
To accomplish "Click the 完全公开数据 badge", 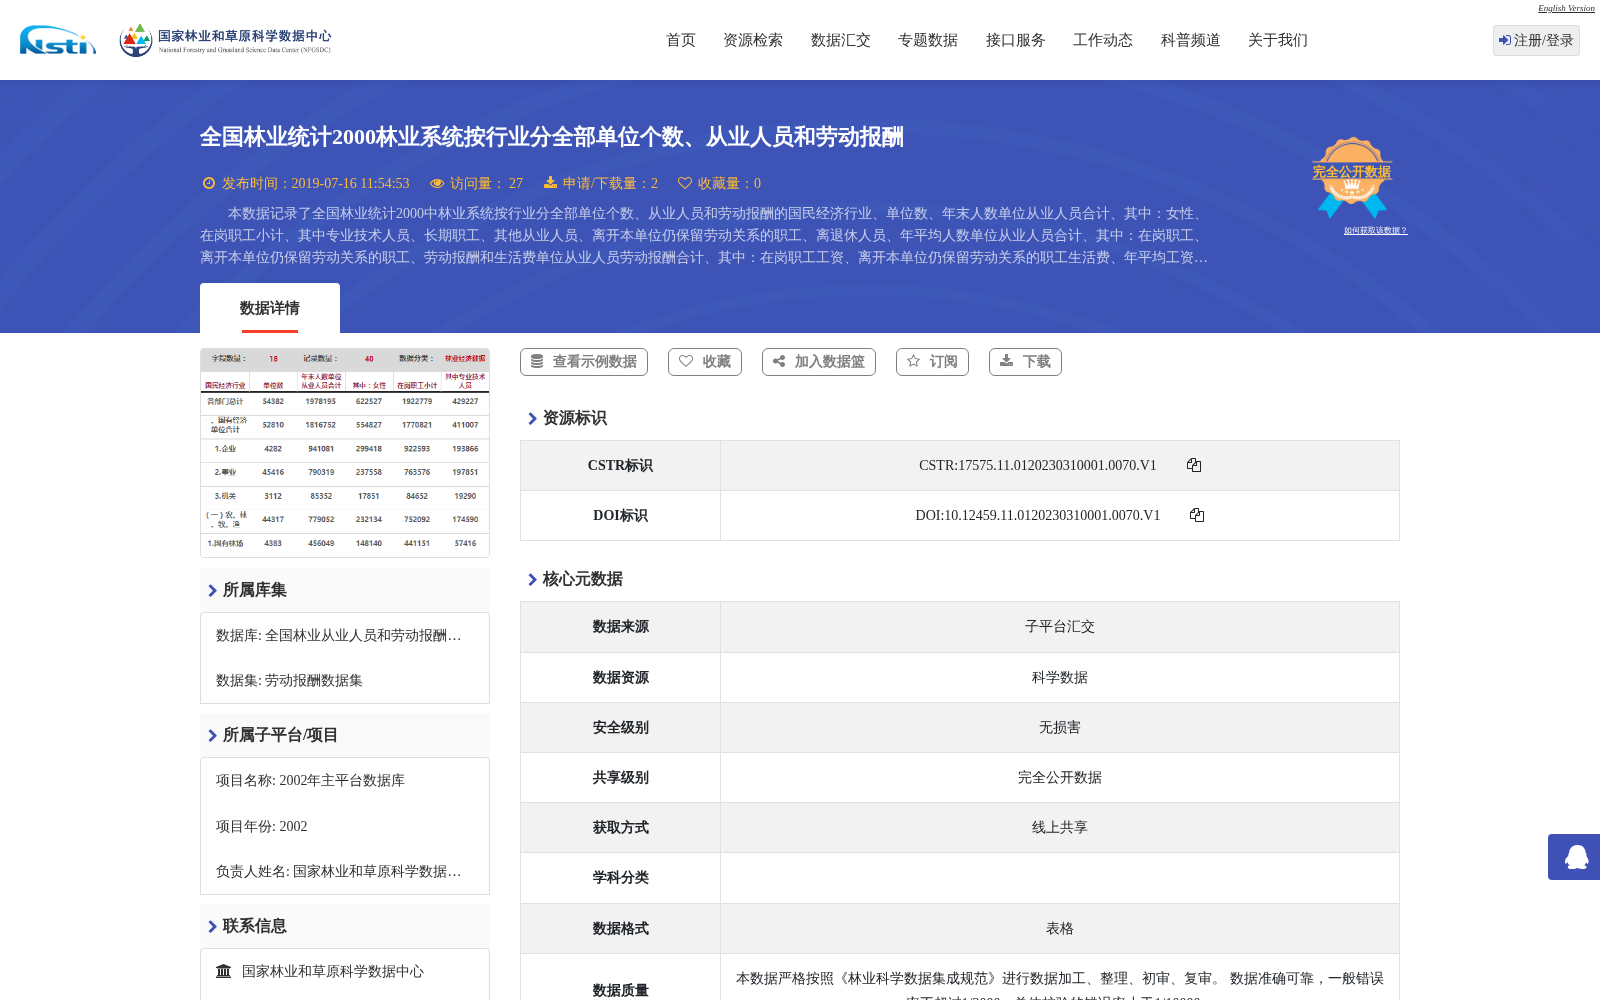I will click(x=1352, y=177).
